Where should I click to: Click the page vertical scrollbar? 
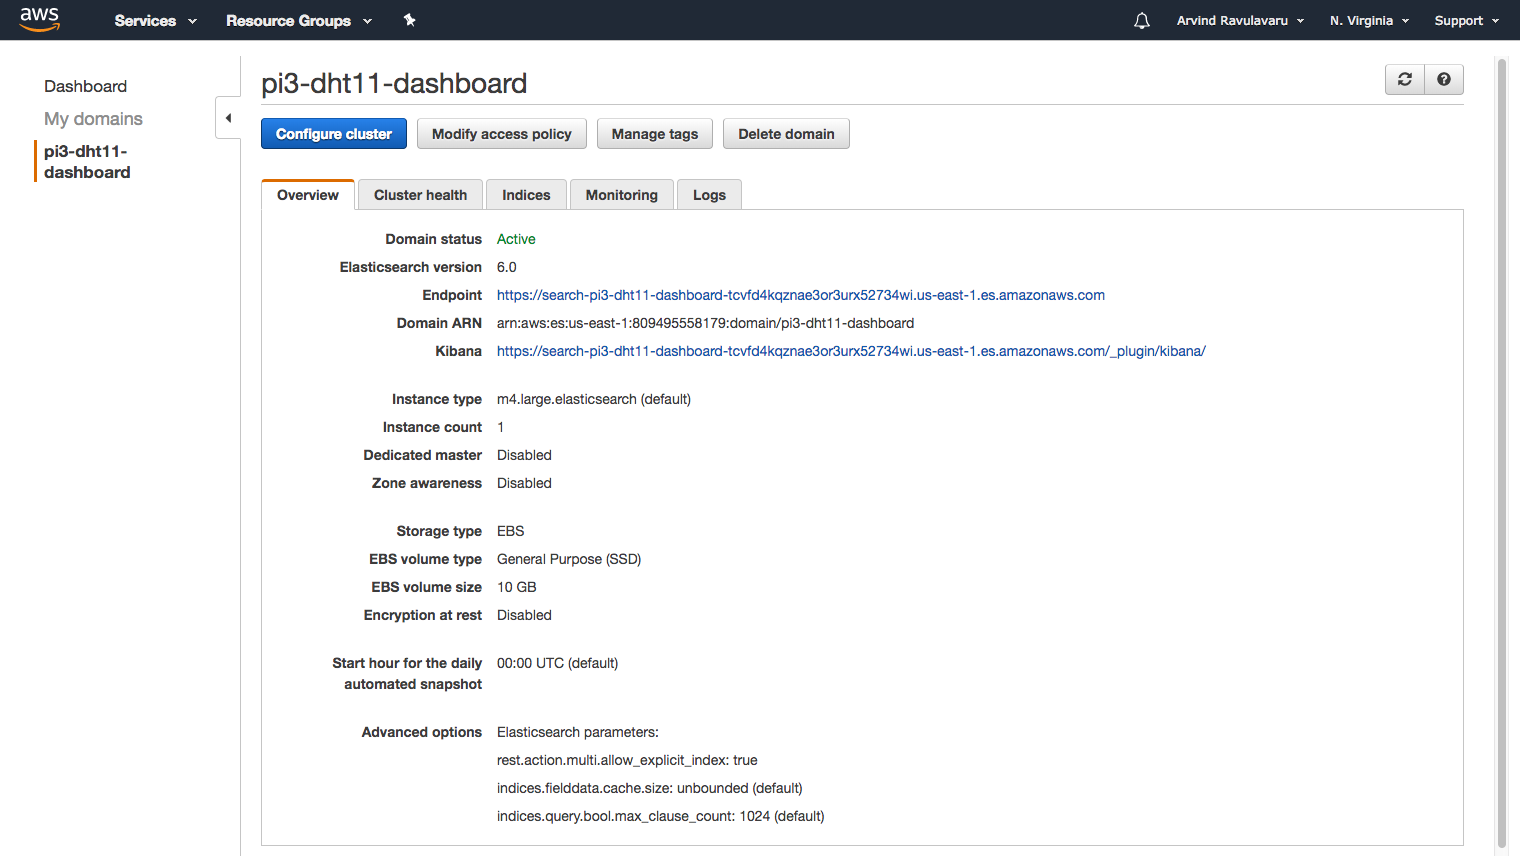[x=1501, y=452]
